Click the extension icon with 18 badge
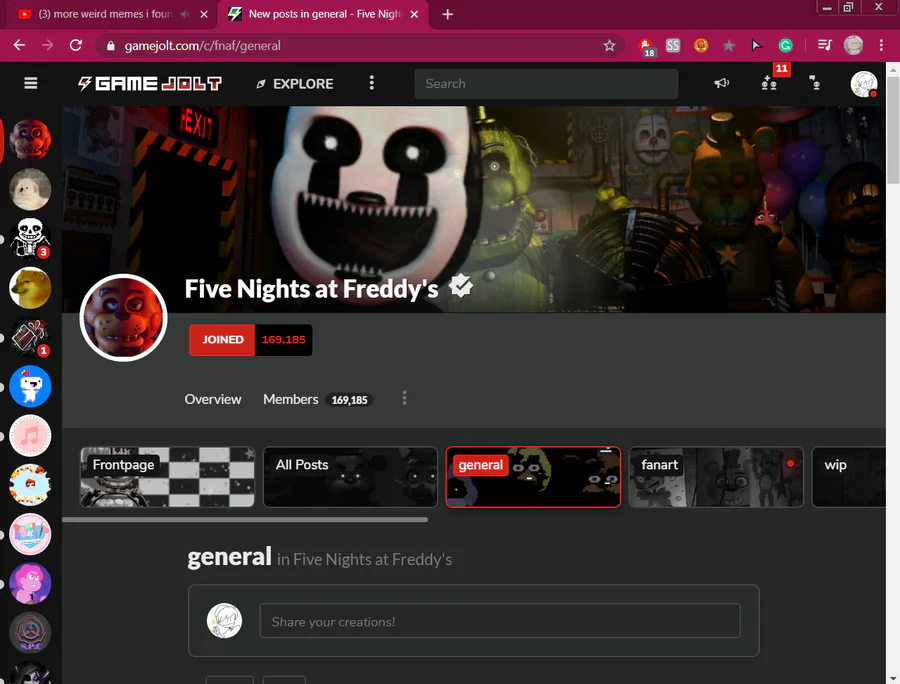Viewport: 900px width, 684px height. 646,46
